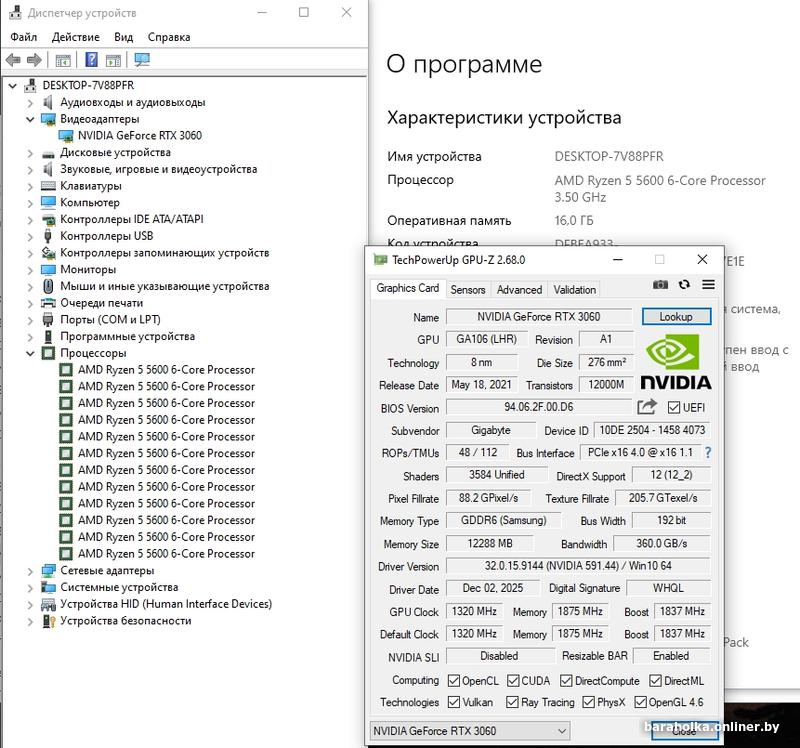Click the scan for hardware changes monitor icon

[142, 60]
